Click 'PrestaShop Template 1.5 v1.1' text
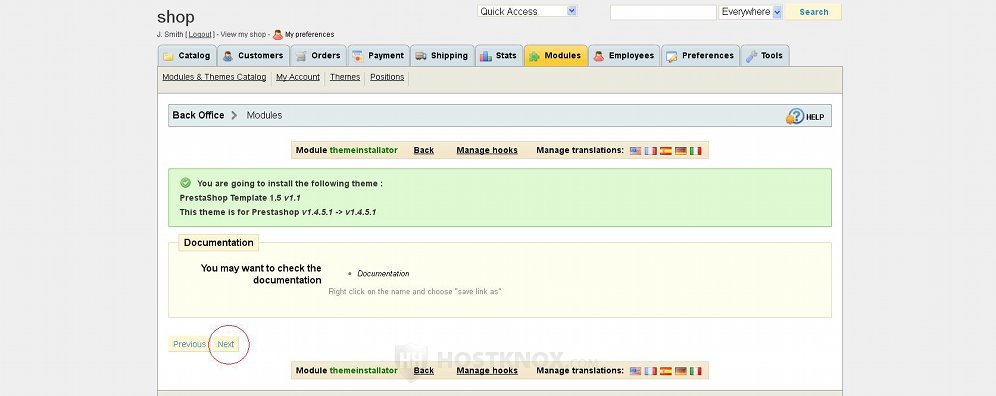The height and width of the screenshot is (396, 996). [240, 198]
